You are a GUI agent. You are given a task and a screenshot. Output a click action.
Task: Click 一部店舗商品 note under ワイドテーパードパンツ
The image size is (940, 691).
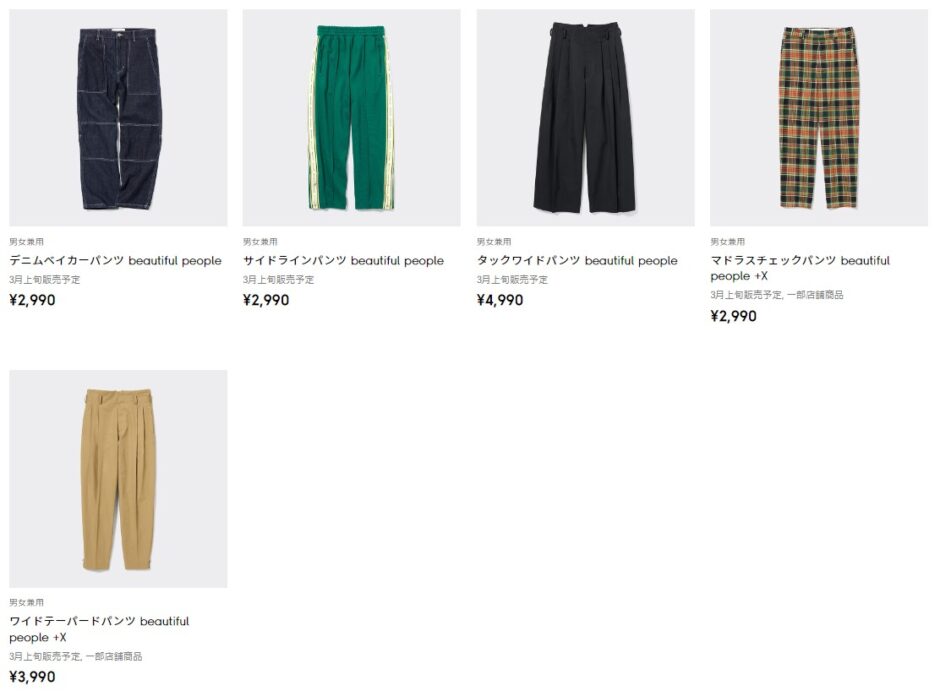click(x=113, y=656)
